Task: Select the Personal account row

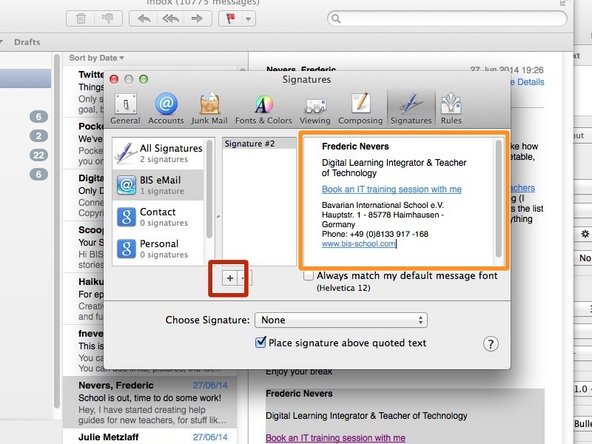Action: tap(159, 248)
